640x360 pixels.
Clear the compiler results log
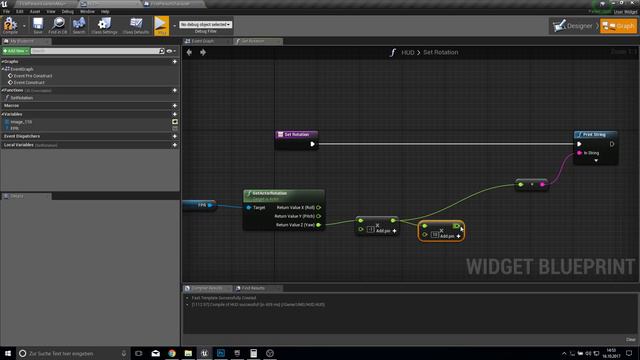tap(631, 340)
